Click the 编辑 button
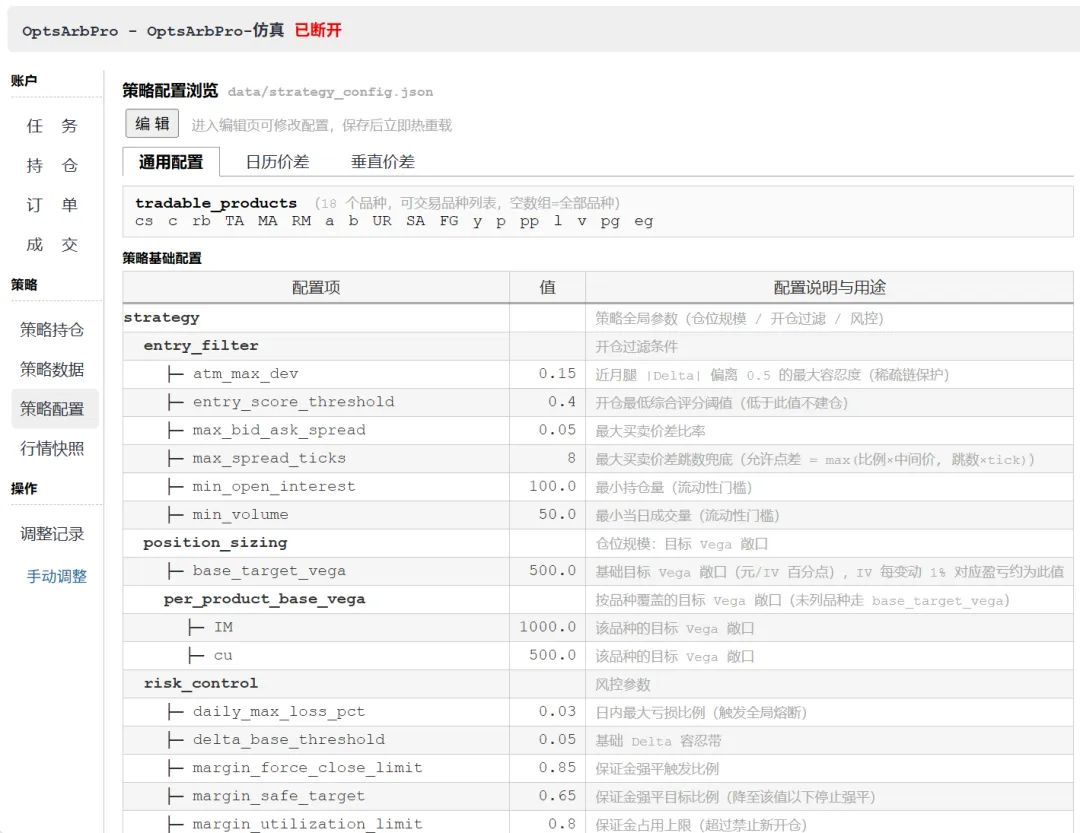1080x833 pixels. click(x=152, y=124)
